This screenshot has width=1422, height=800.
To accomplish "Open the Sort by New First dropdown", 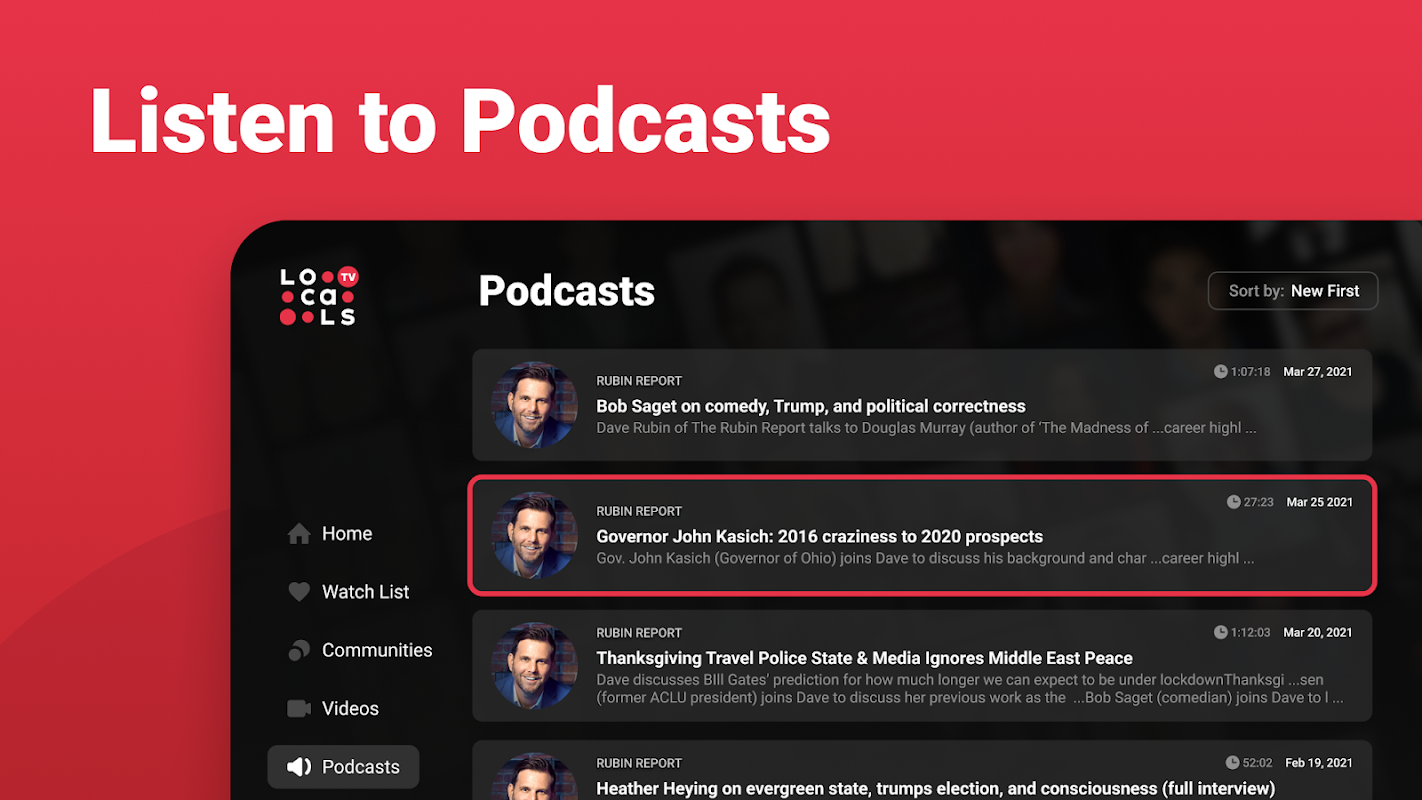I will pyautogui.click(x=1293, y=291).
